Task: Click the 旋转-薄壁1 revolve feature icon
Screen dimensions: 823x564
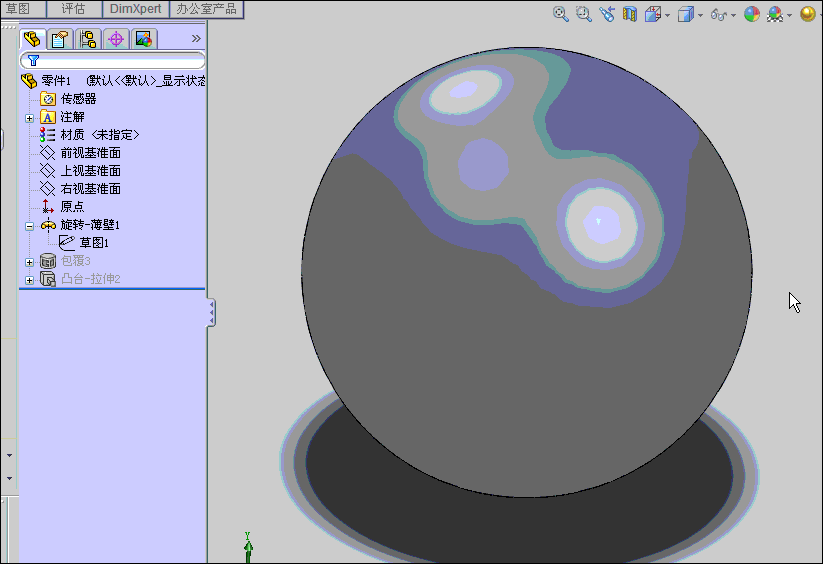Action: tap(48, 225)
